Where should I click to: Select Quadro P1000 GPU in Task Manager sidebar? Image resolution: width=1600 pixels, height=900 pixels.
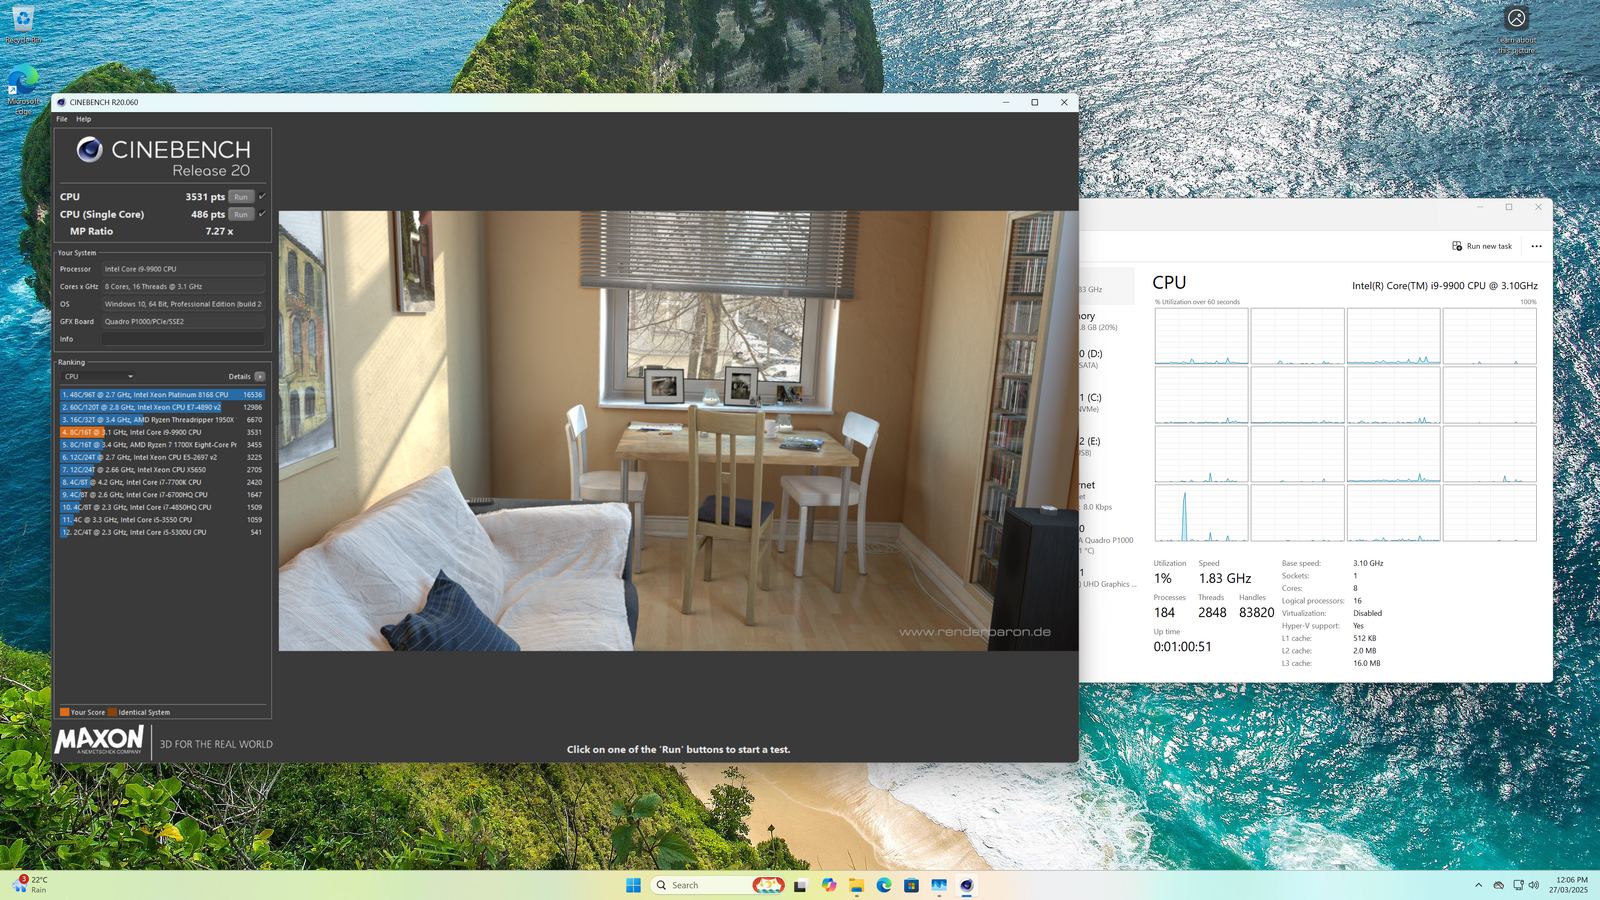pyautogui.click(x=1107, y=540)
